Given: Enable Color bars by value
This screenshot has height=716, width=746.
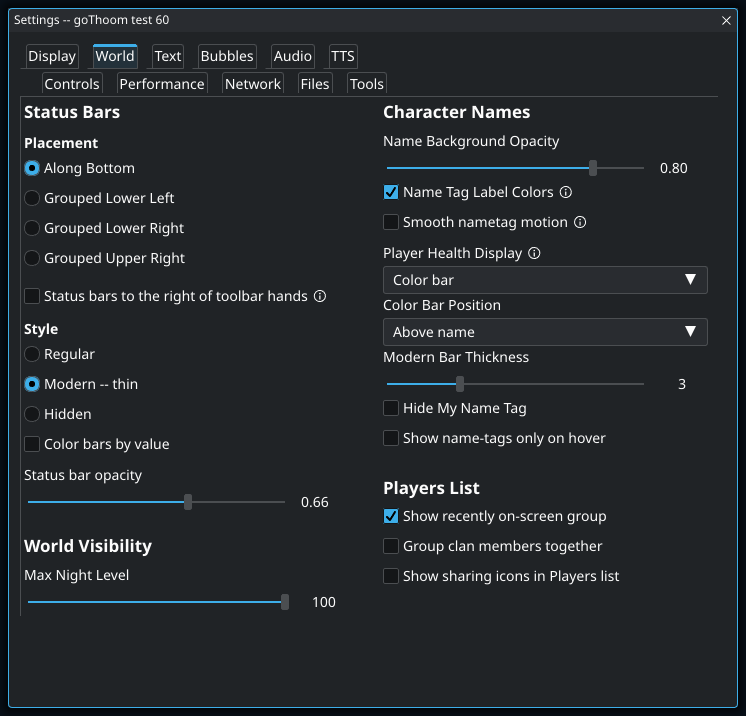Looking at the screenshot, I should [x=32, y=444].
